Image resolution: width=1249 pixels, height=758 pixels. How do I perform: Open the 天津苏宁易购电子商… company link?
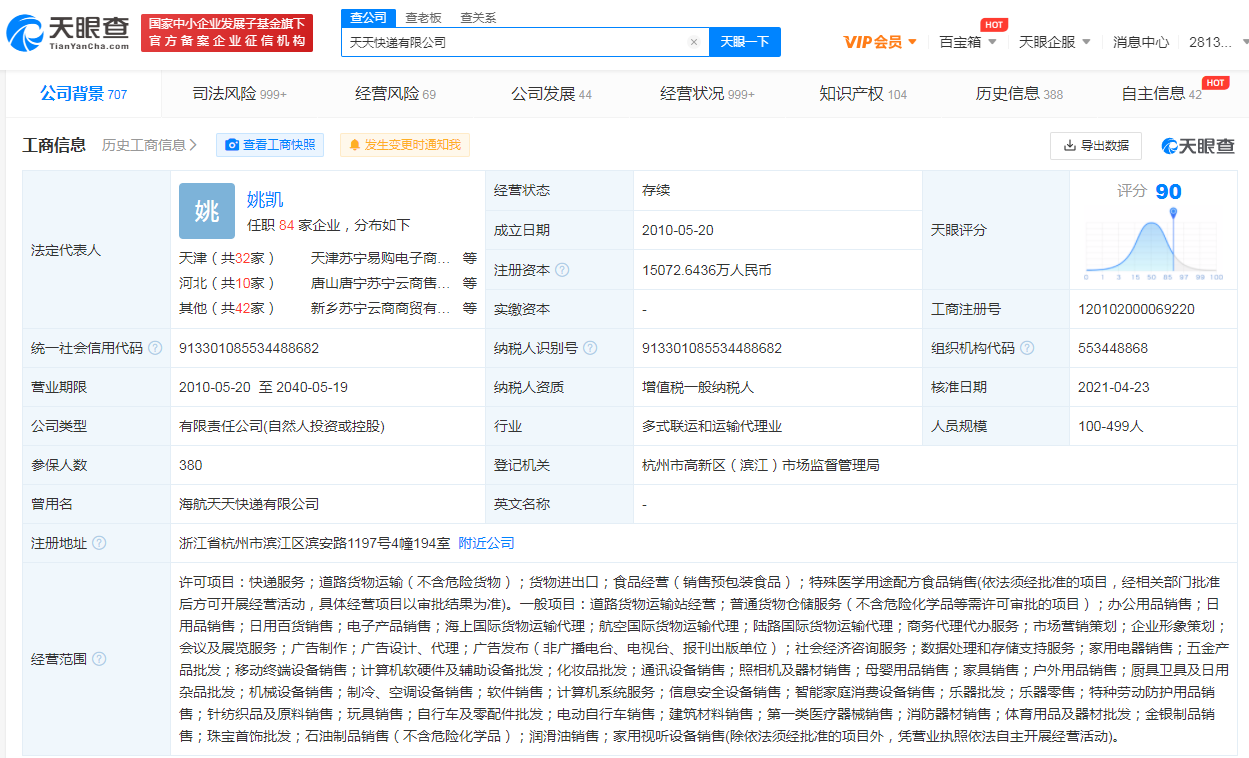click(380, 258)
